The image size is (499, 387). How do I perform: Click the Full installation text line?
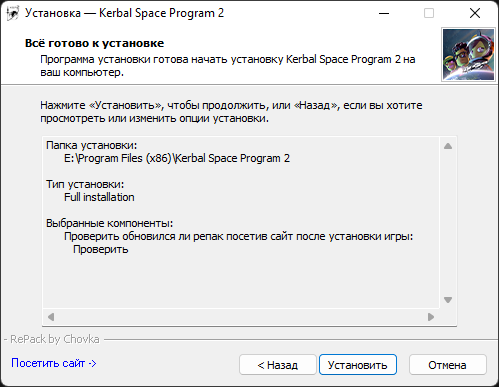(99, 197)
